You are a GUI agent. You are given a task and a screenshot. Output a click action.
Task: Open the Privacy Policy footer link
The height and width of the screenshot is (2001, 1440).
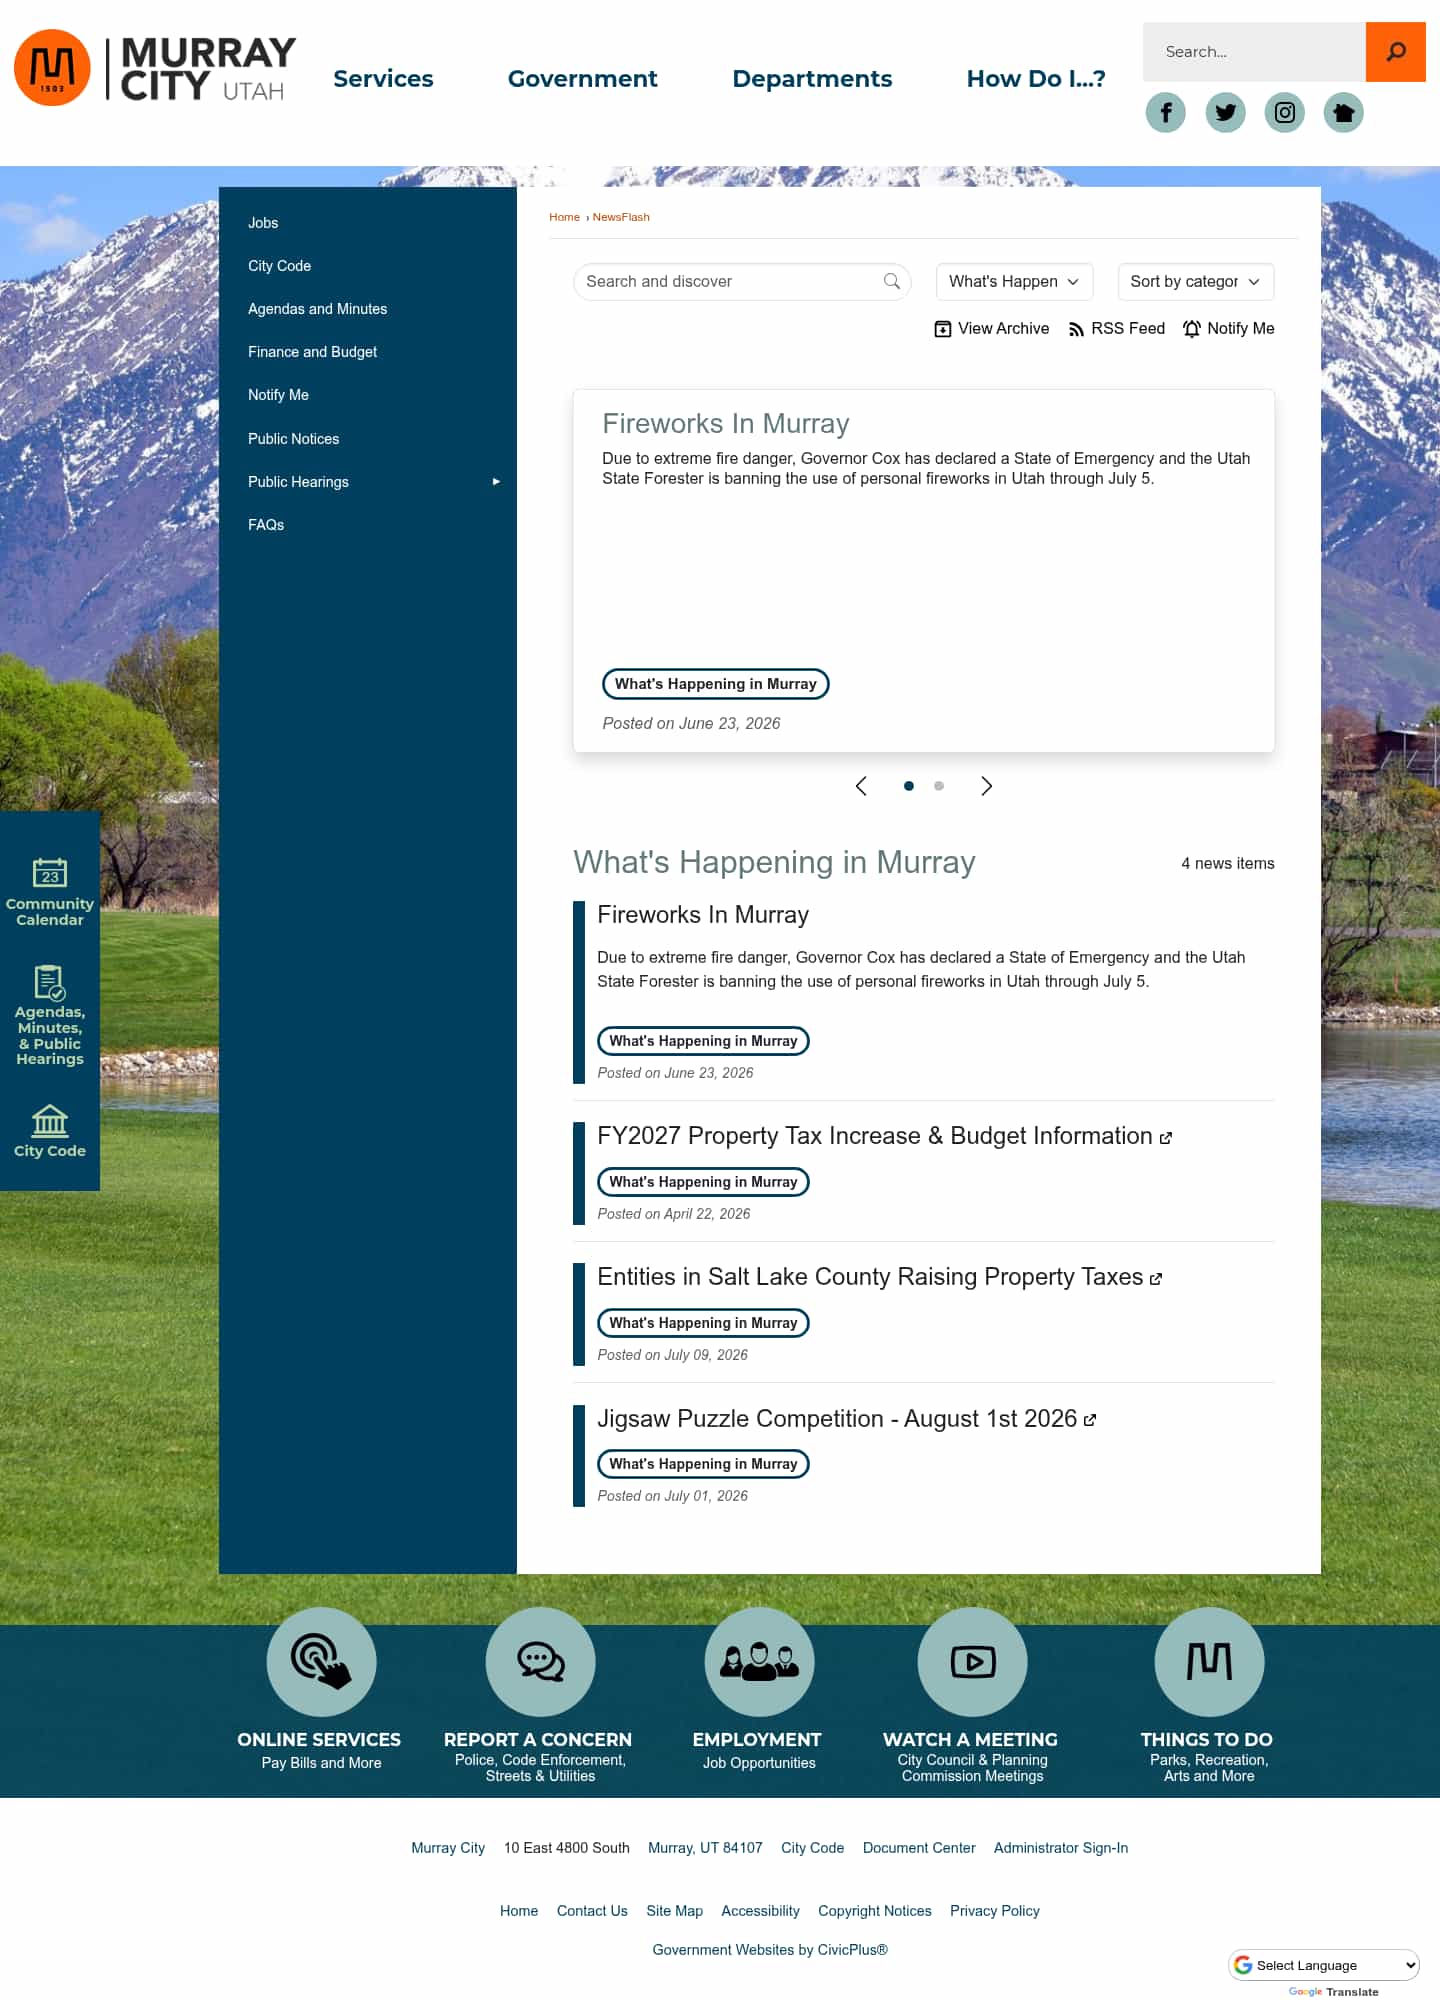[995, 1911]
